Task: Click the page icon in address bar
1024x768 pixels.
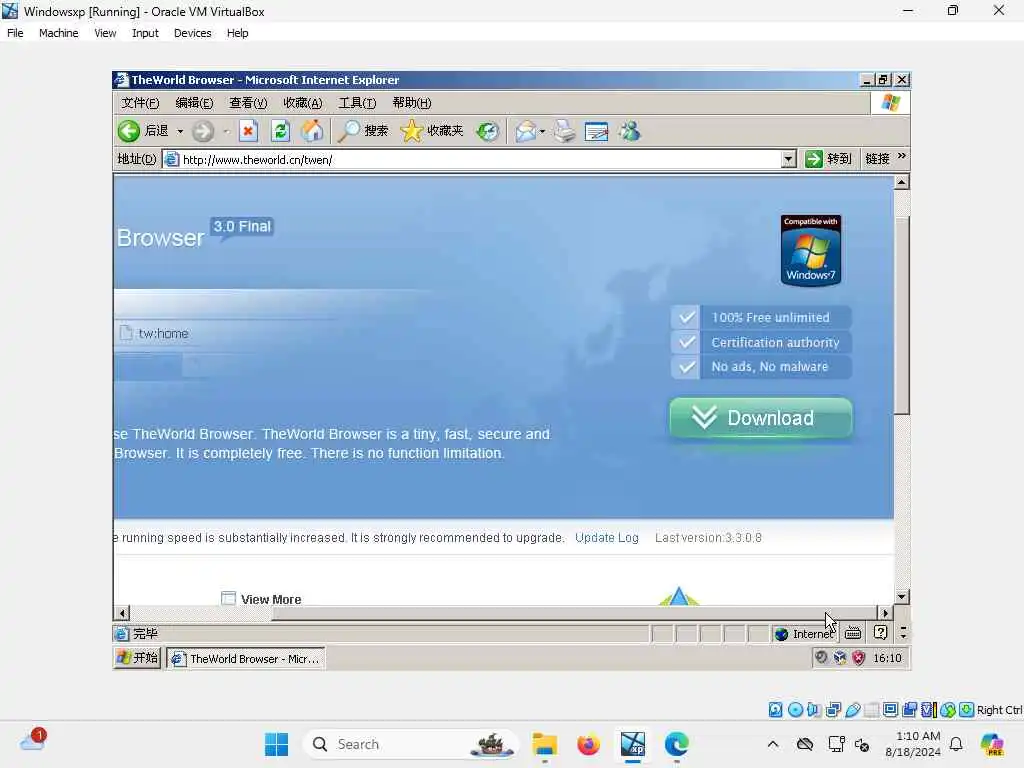Action: [172, 159]
